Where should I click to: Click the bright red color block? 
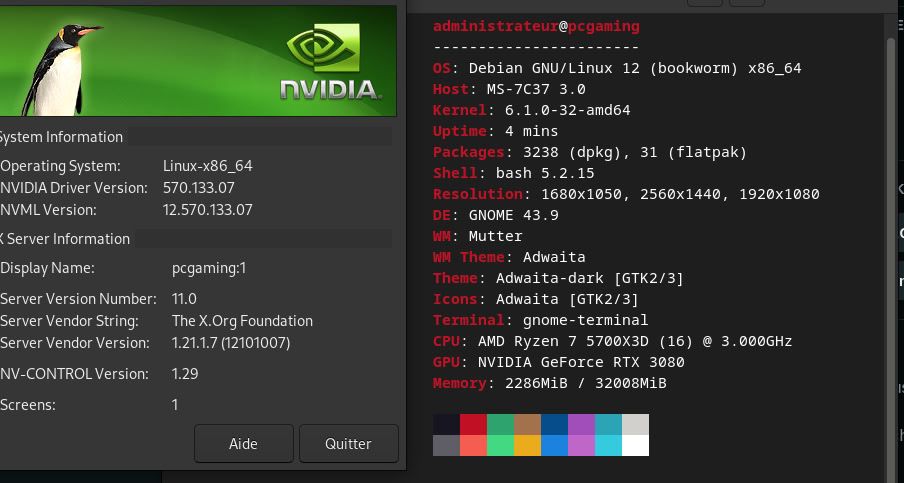point(473,425)
